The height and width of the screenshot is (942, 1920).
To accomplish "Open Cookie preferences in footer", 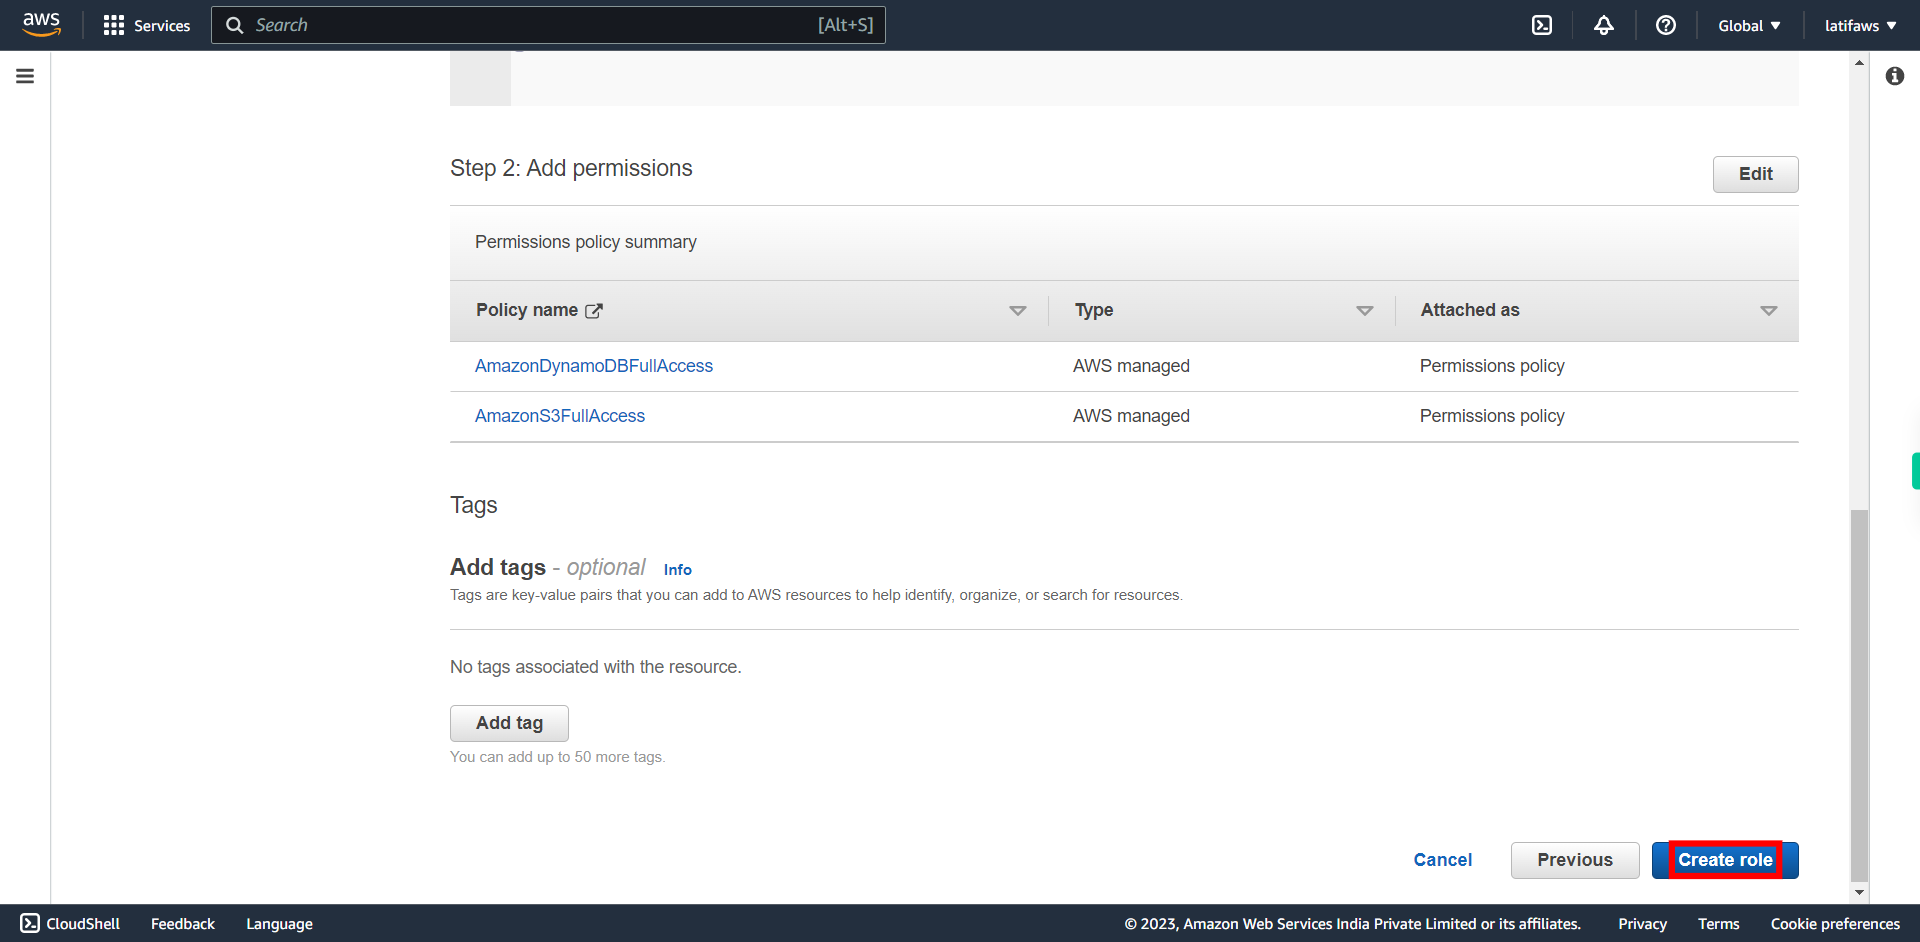I will (x=1835, y=923).
